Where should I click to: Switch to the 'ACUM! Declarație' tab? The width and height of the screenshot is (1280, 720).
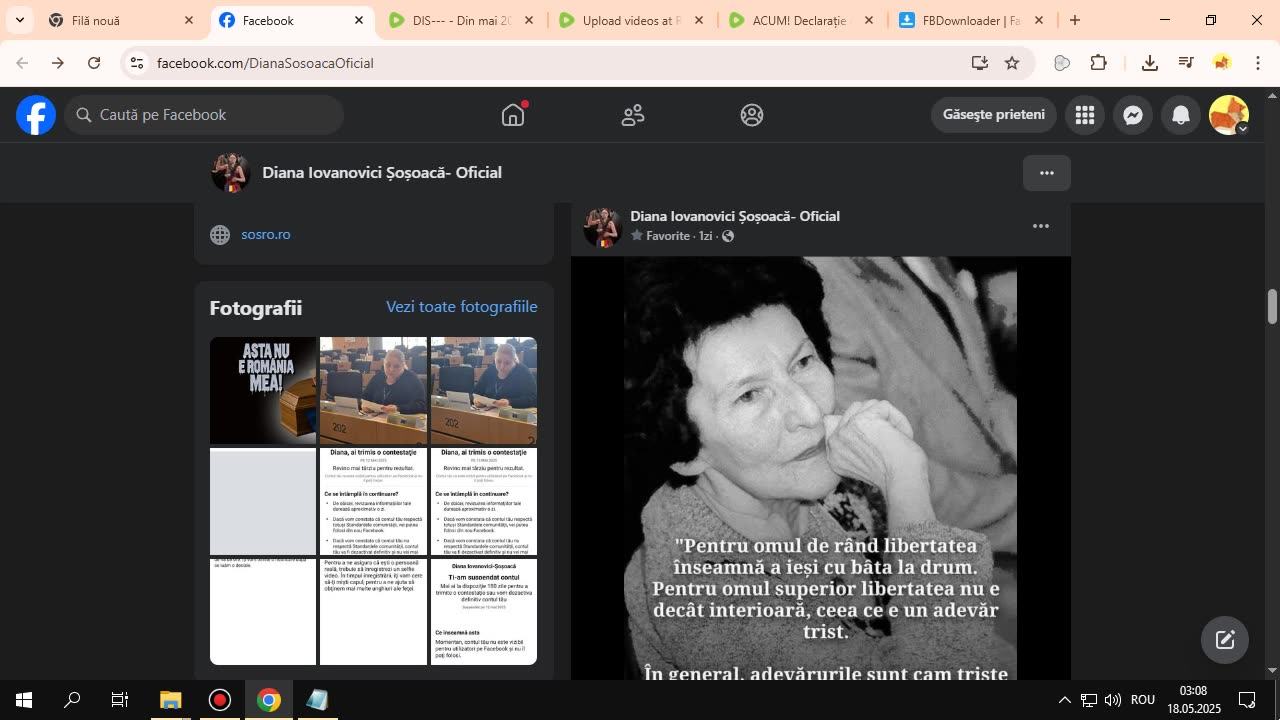801,20
